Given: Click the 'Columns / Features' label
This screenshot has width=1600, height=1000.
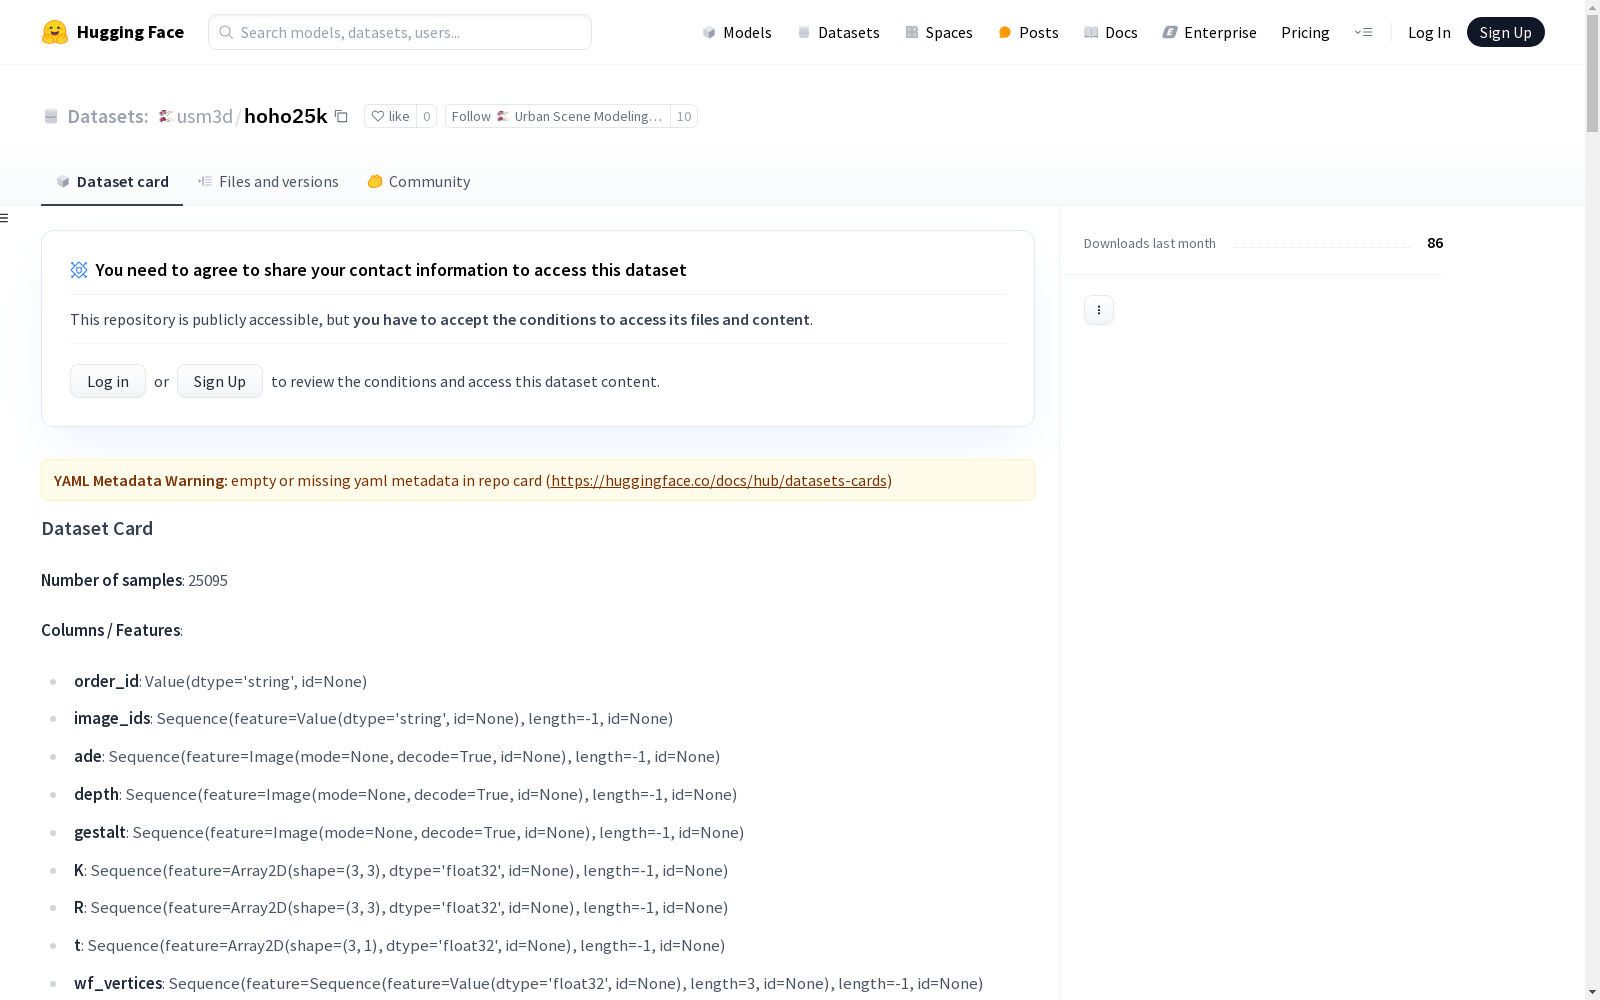Looking at the screenshot, I should click(x=111, y=630).
